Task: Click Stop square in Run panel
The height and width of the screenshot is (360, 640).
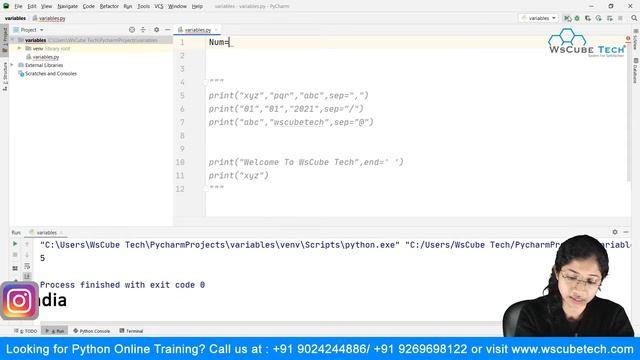Action: click(x=15, y=255)
